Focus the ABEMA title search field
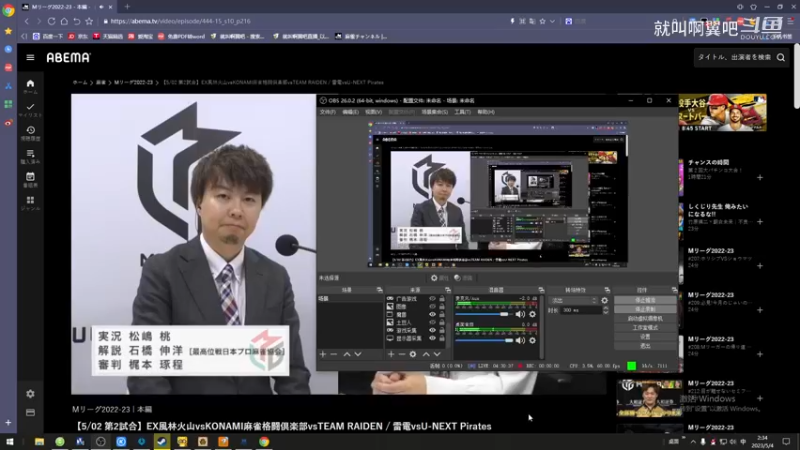800x450 pixels. pos(735,58)
